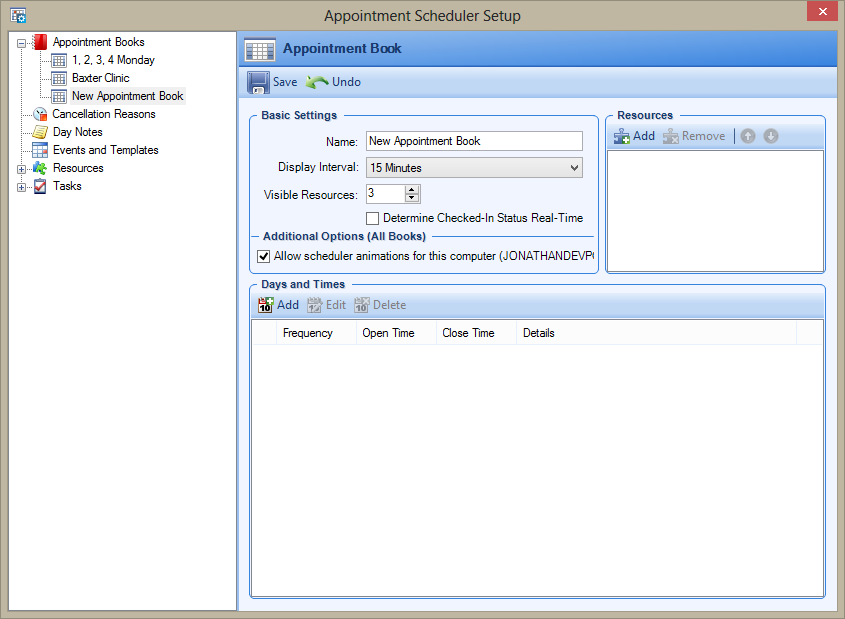Screen dimensions: 845x619
Task: Click the Undo green arrow icon
Action: tap(317, 82)
